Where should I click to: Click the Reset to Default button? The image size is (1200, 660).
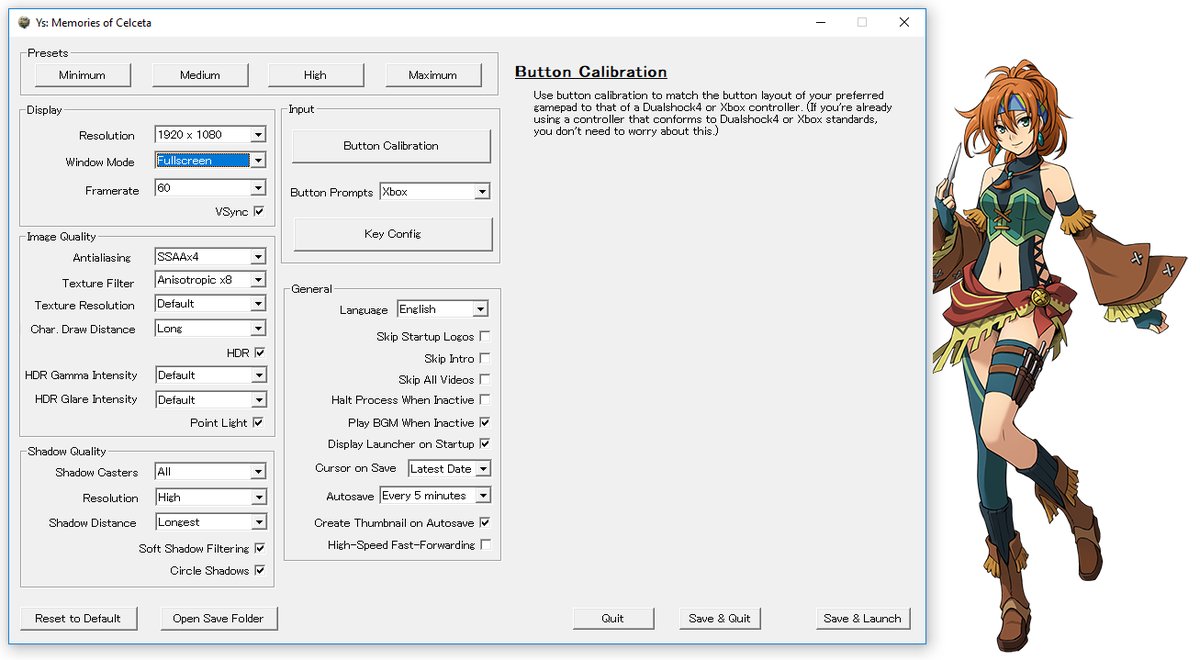pyautogui.click(x=78, y=619)
